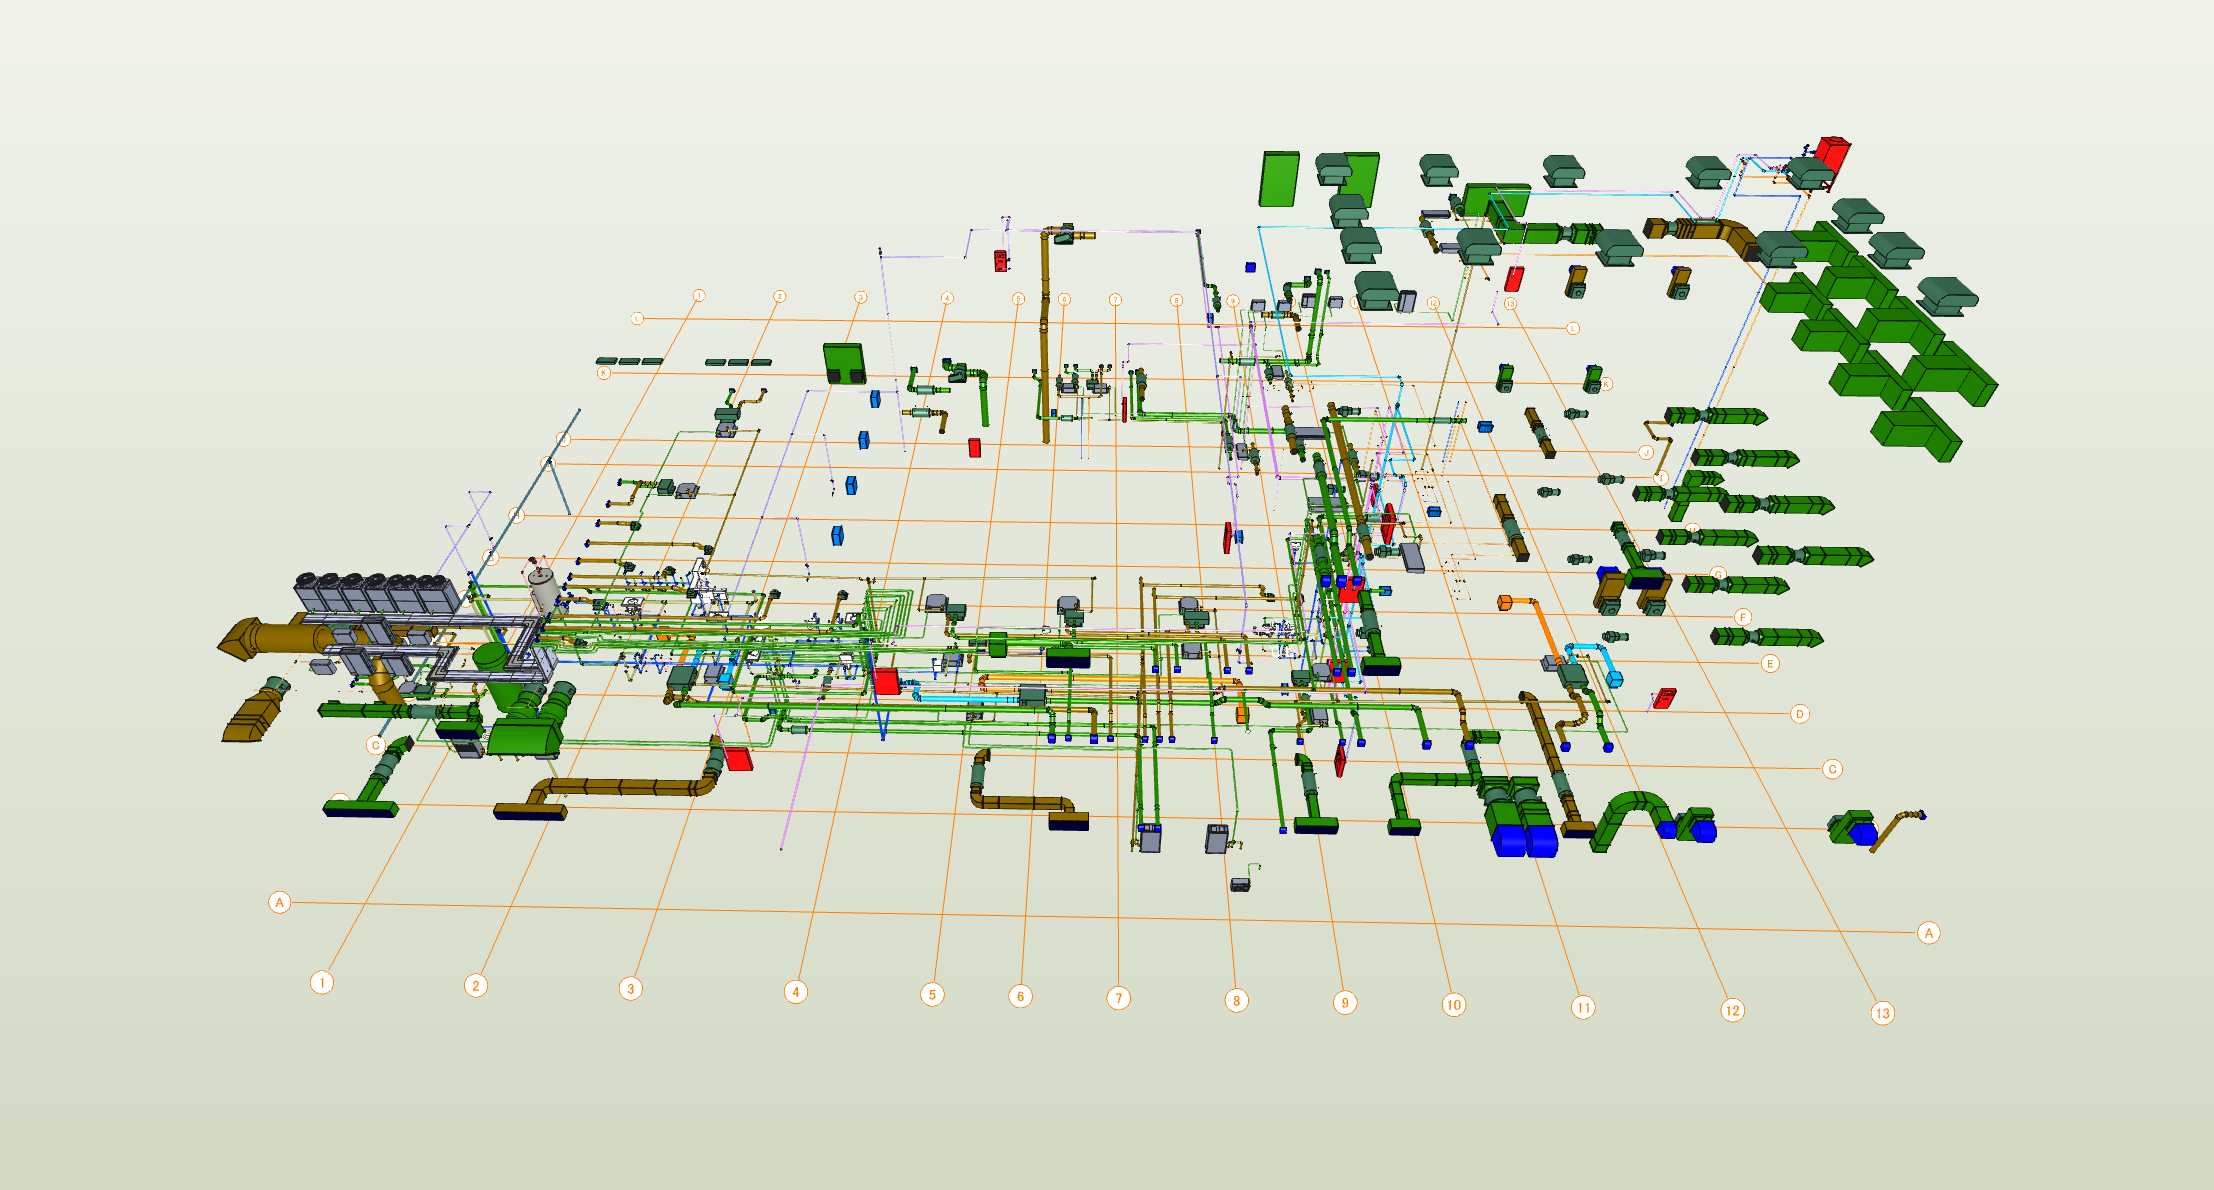Viewport: 2214px width, 1190px height.
Task: Select grid bubble F on the right
Action: pyautogui.click(x=1742, y=617)
